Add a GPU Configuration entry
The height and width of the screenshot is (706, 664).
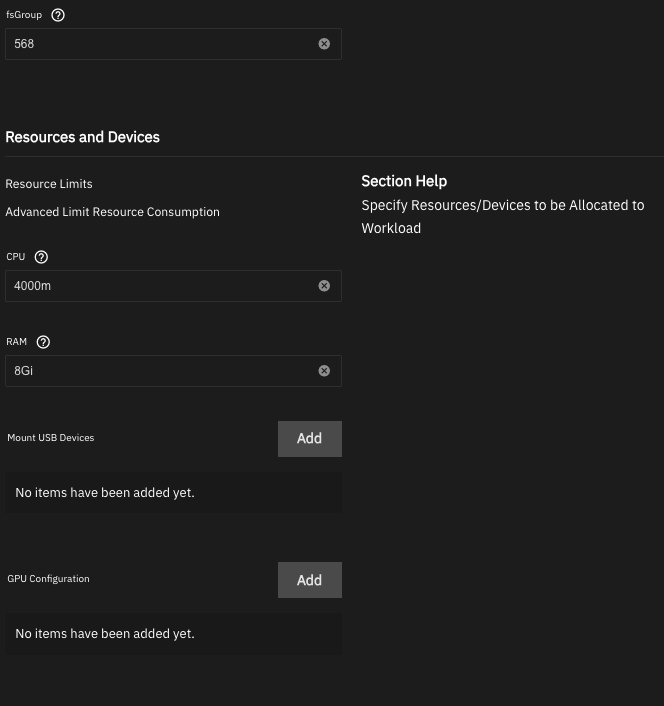[310, 580]
